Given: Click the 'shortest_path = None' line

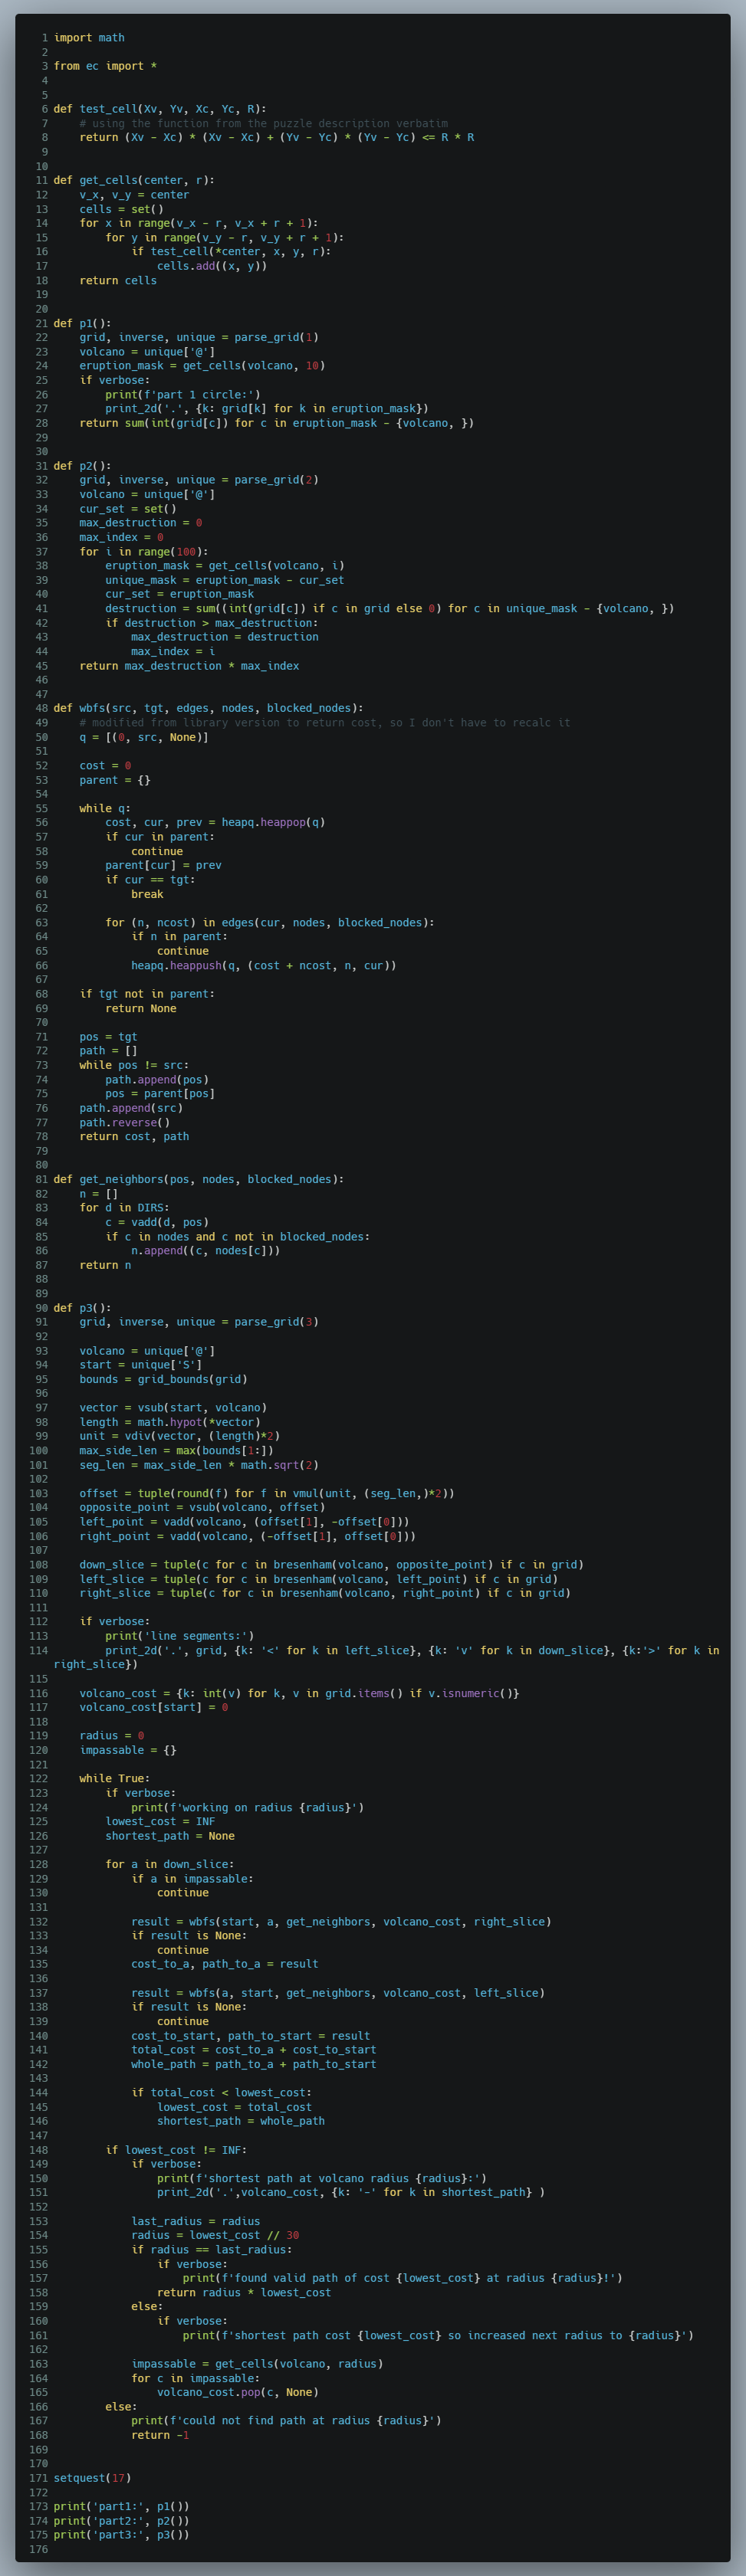Looking at the screenshot, I should tap(170, 1836).
